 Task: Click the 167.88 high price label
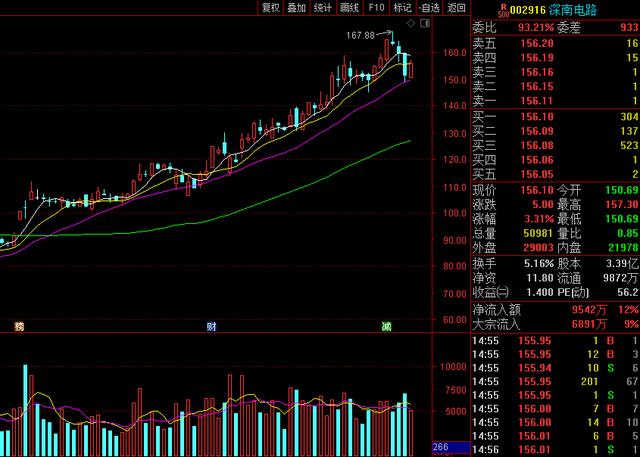360,35
